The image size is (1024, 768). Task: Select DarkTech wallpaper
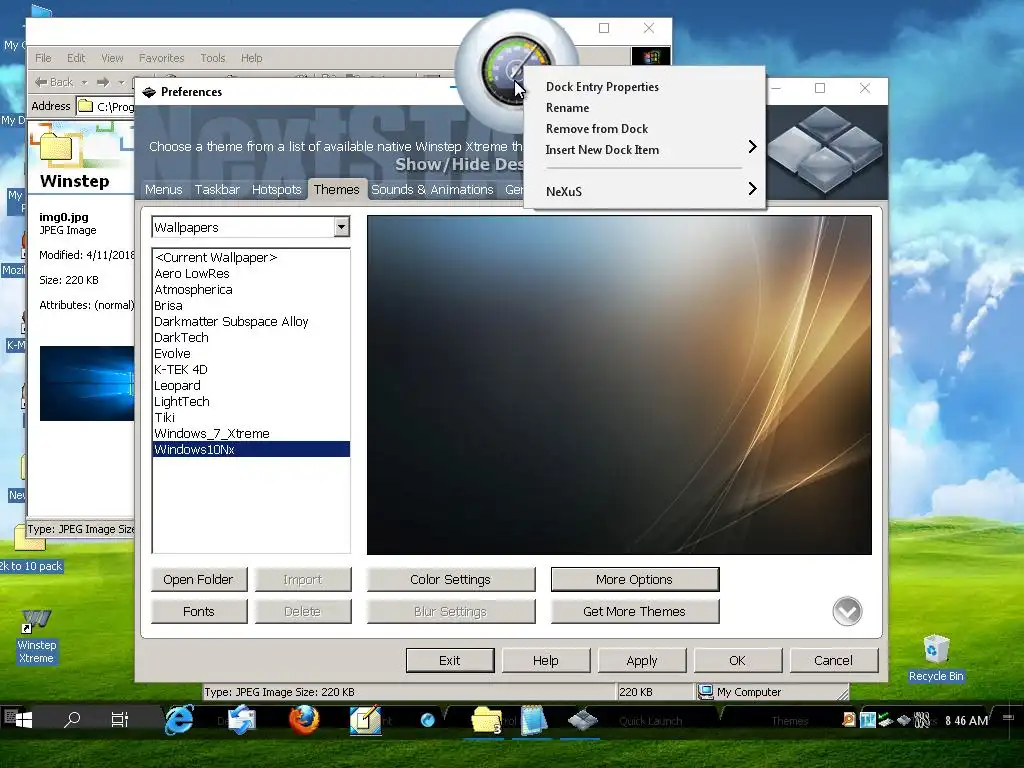tap(251, 338)
